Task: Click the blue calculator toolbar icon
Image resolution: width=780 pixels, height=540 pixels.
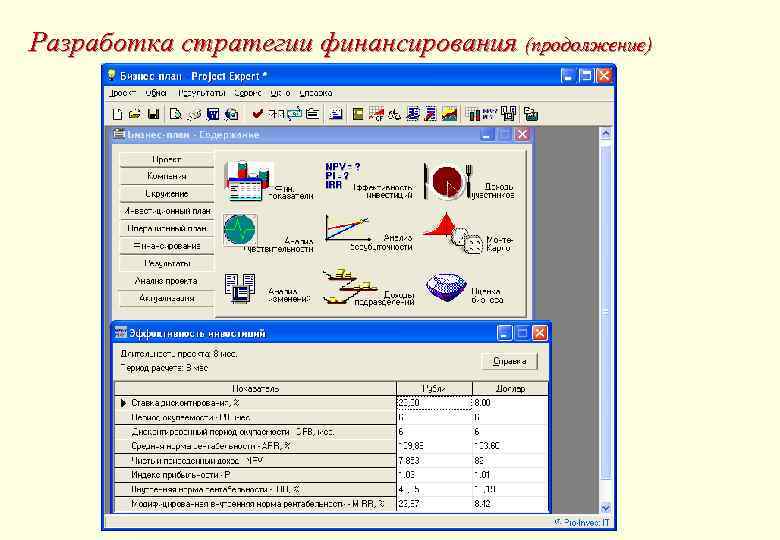Action: click(x=213, y=114)
